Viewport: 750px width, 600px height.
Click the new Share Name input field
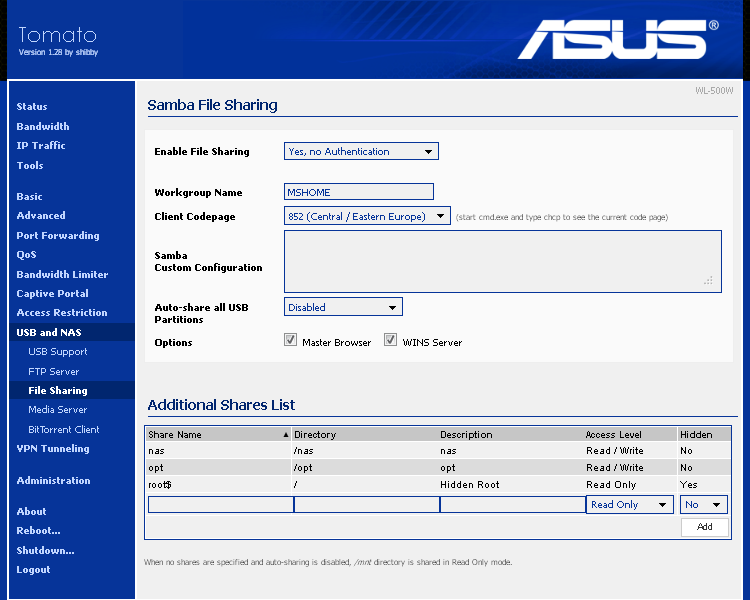pyautogui.click(x=220, y=505)
